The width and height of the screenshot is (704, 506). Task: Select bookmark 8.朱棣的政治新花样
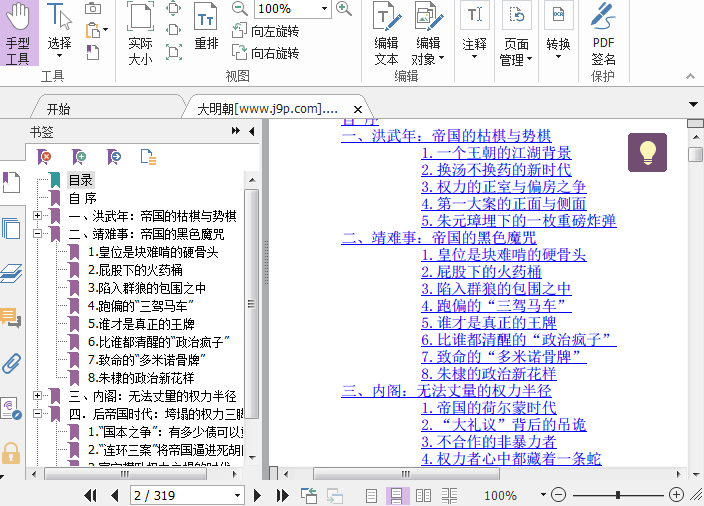141,378
